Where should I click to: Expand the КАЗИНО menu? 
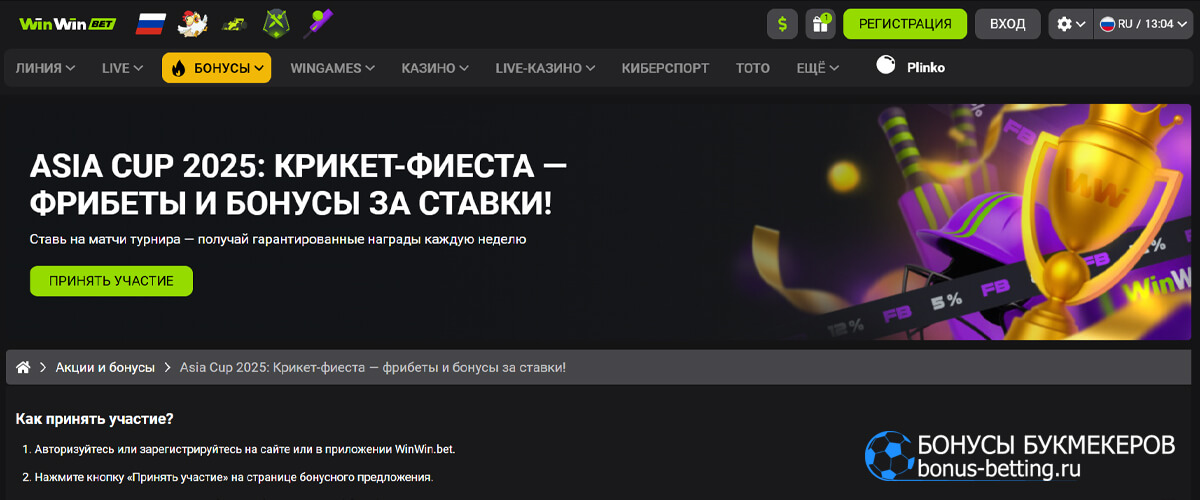pyautogui.click(x=435, y=68)
